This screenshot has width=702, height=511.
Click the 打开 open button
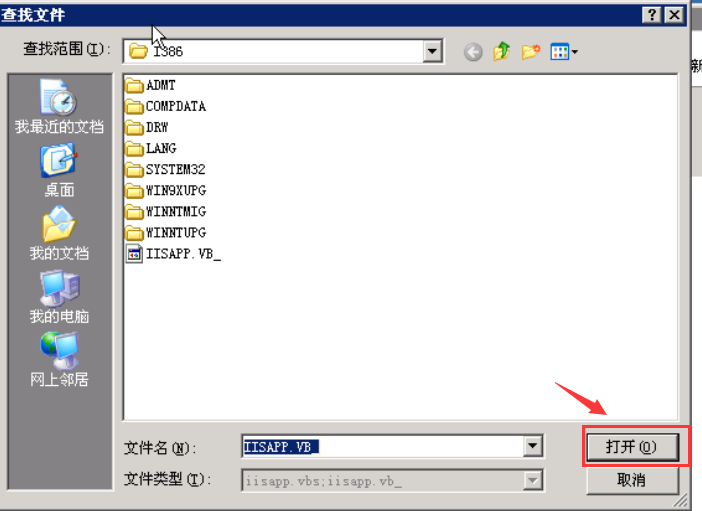pos(633,447)
